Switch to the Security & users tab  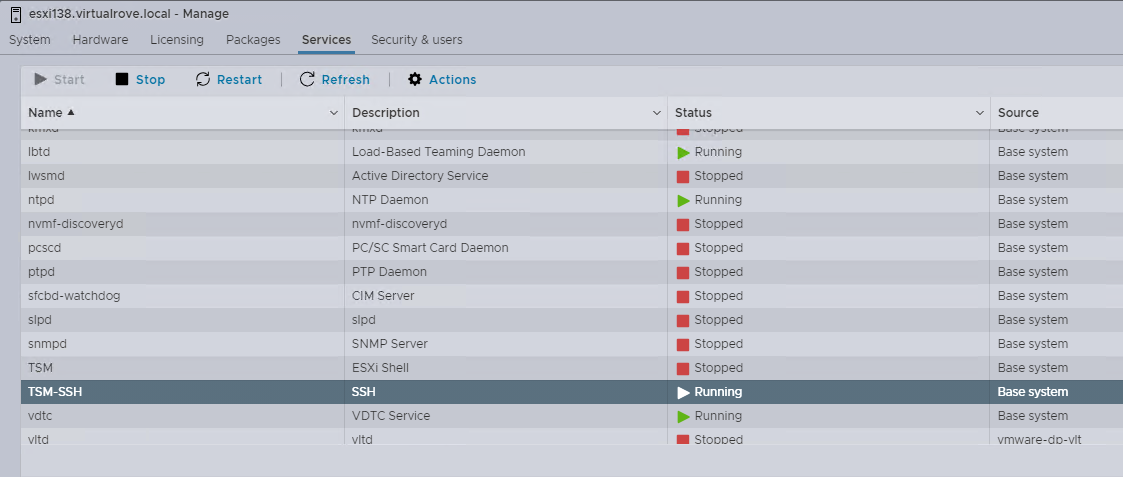pyautogui.click(x=416, y=40)
